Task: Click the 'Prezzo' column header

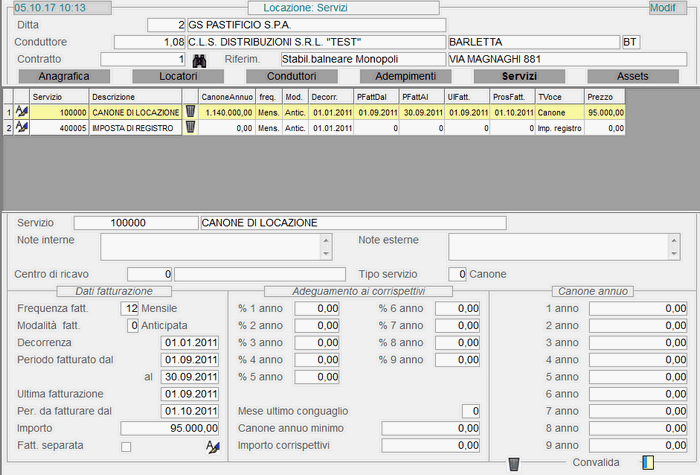Action: pyautogui.click(x=605, y=97)
